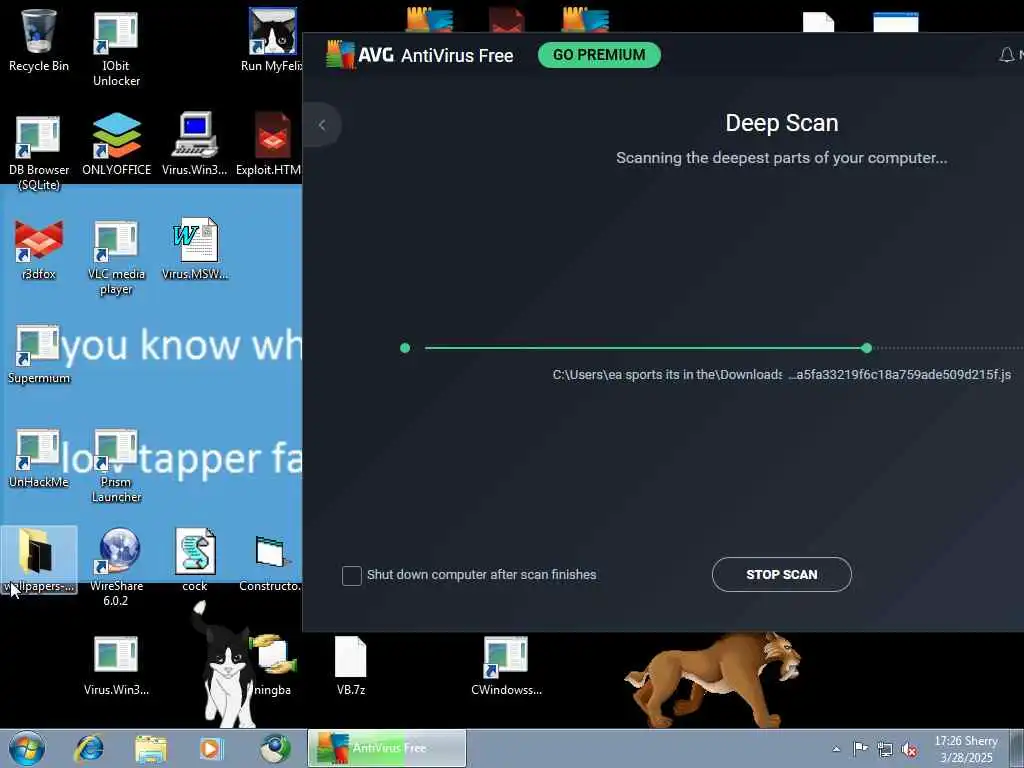The height and width of the screenshot is (768, 1024).
Task: Select the Virus.MSW... document icon
Action: click(195, 249)
